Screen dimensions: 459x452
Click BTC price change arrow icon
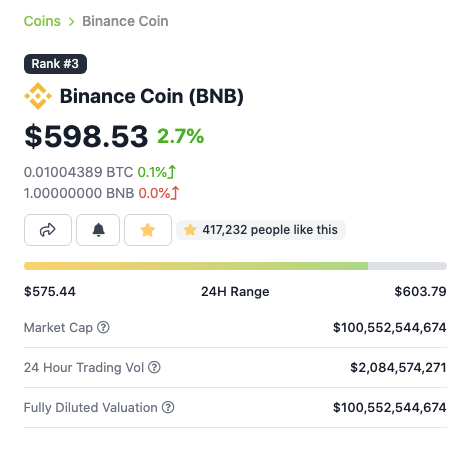click(x=172, y=172)
